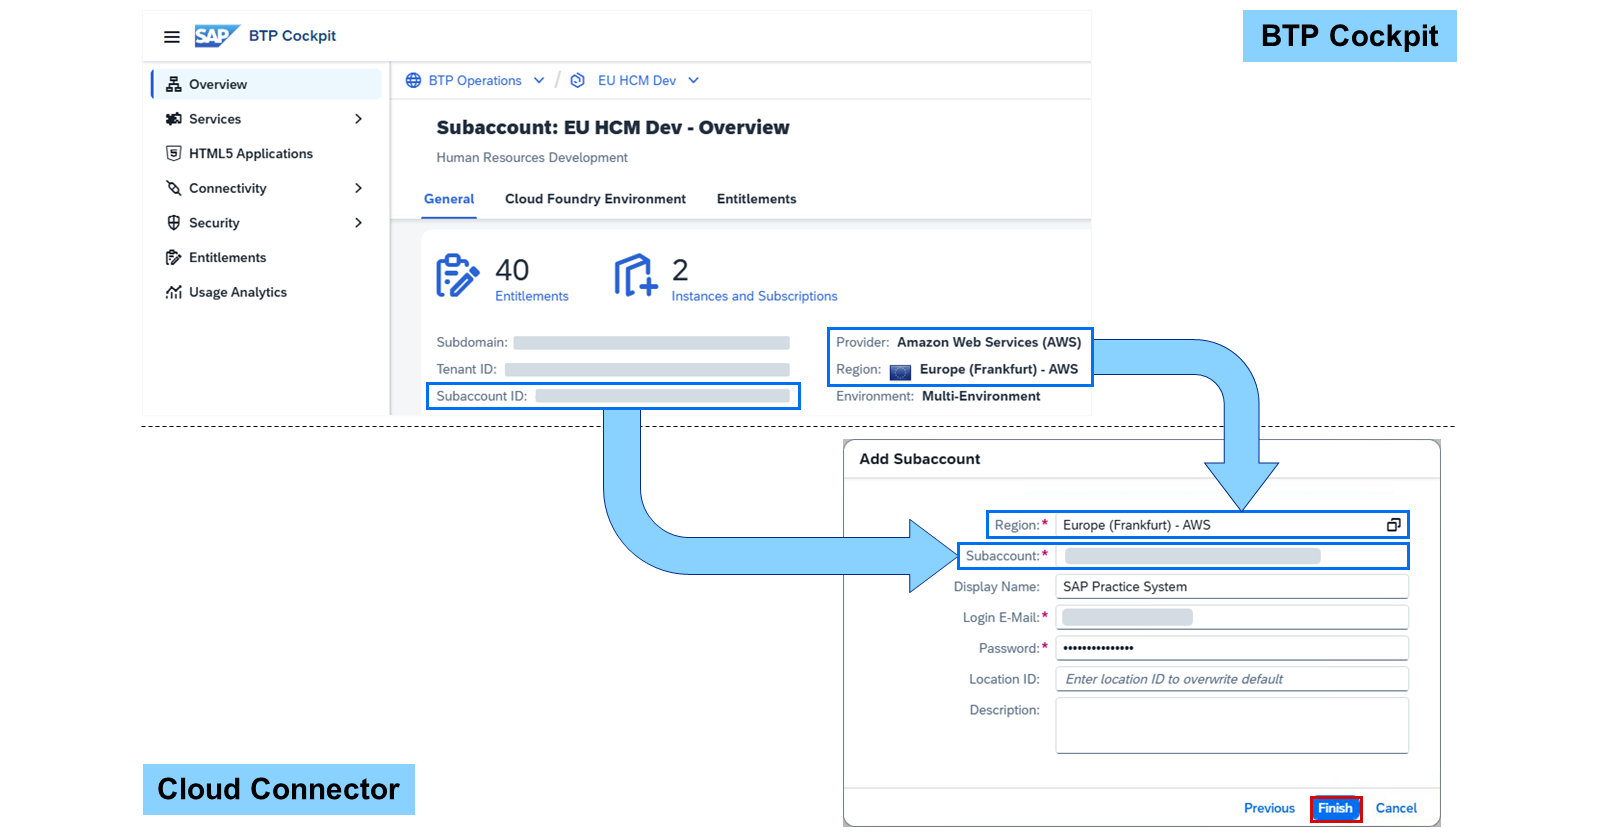Click the Connectivity plug icon
Image resolution: width=1600 pixels, height=837 pixels.
[174, 188]
